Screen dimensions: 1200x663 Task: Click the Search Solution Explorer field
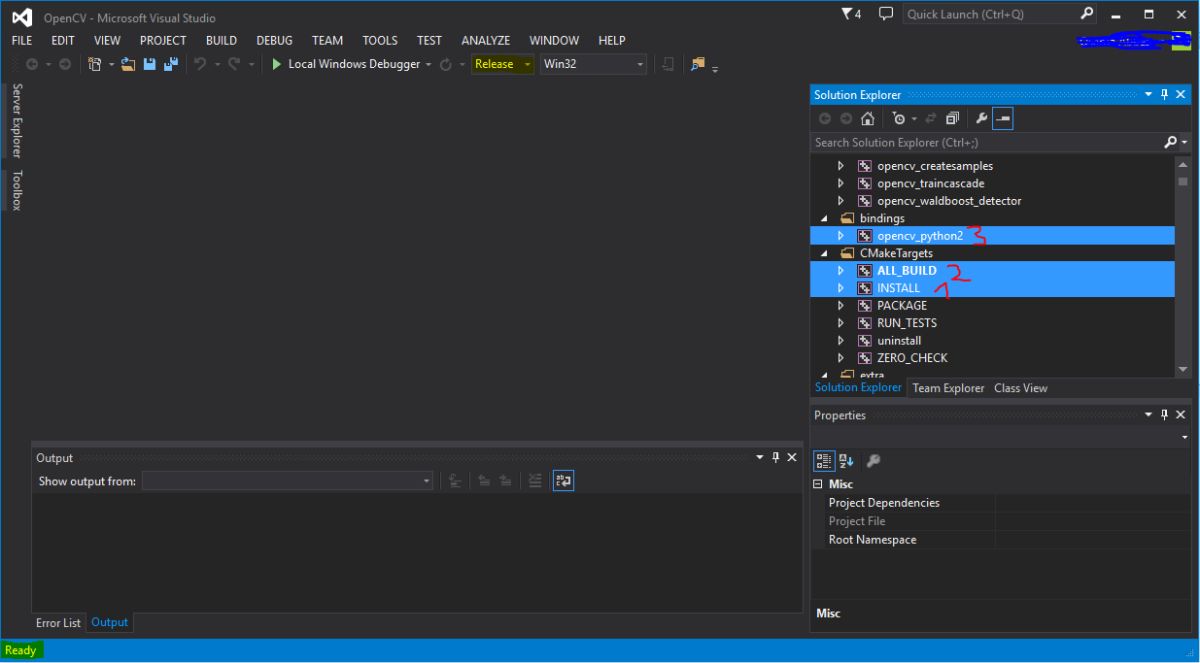tap(987, 143)
